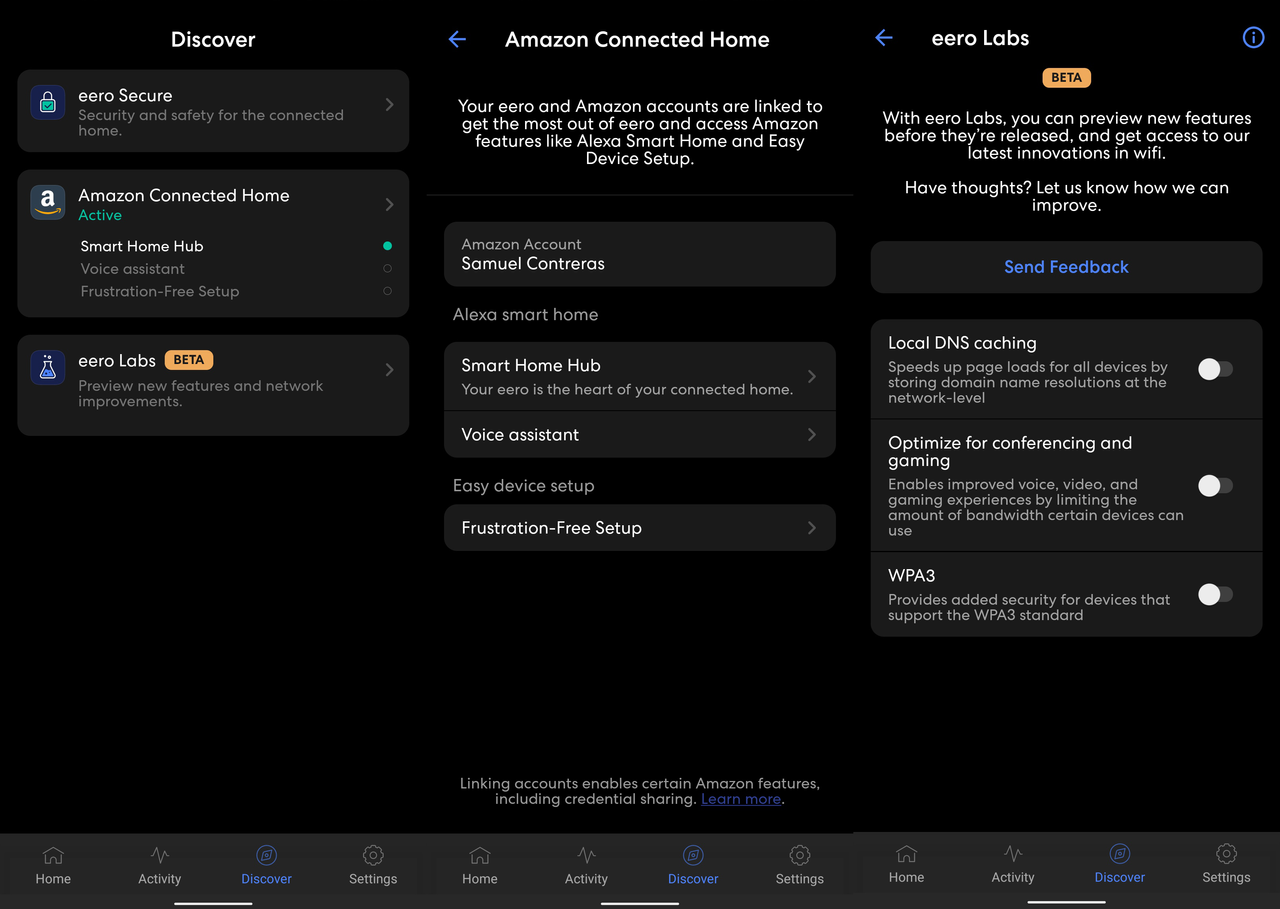The height and width of the screenshot is (909, 1280).
Task: Expand the eero Labs card chevron
Action: (390, 369)
